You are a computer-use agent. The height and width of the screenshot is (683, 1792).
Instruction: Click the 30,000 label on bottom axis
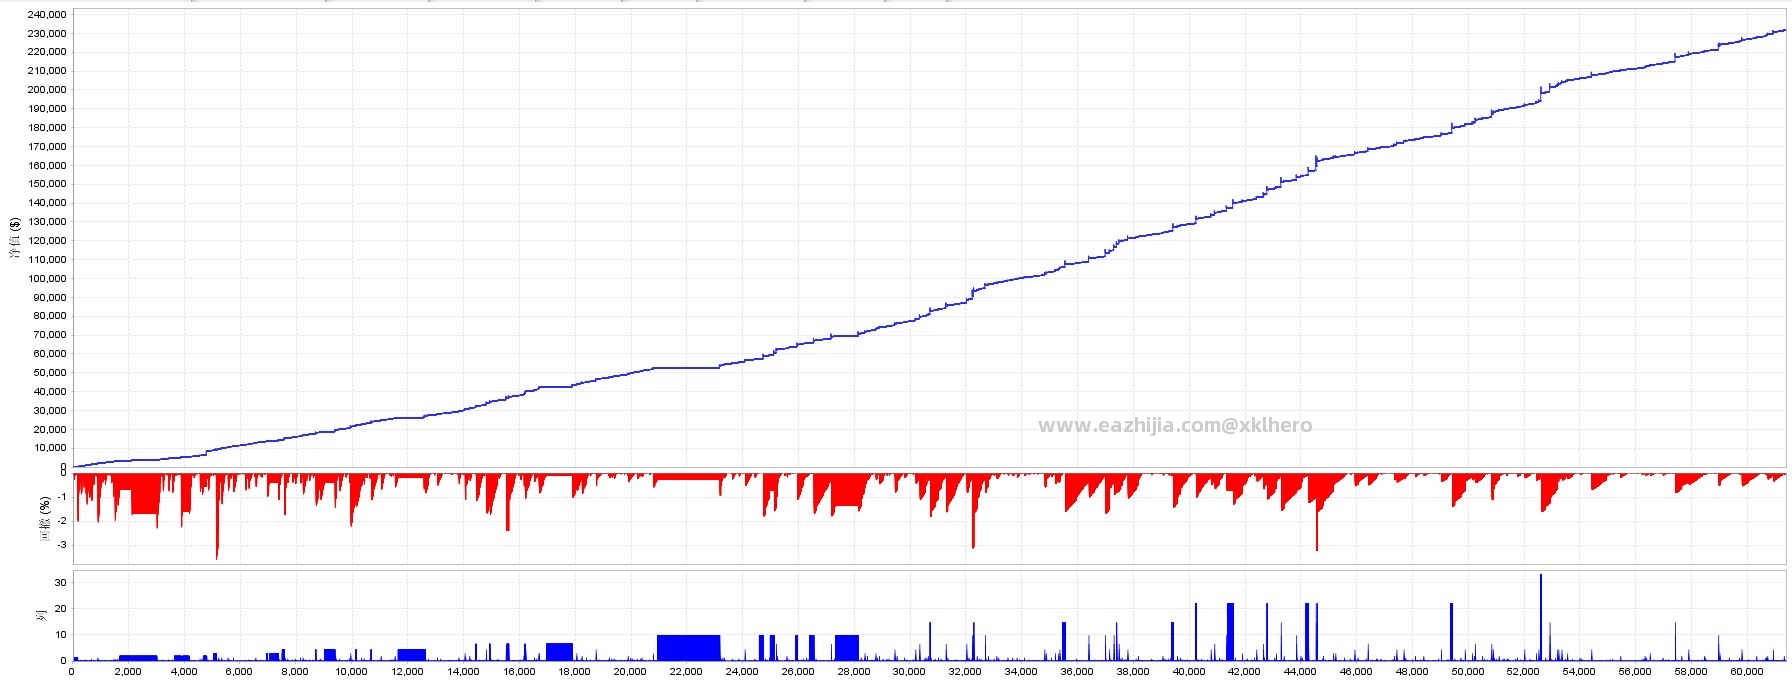908,672
